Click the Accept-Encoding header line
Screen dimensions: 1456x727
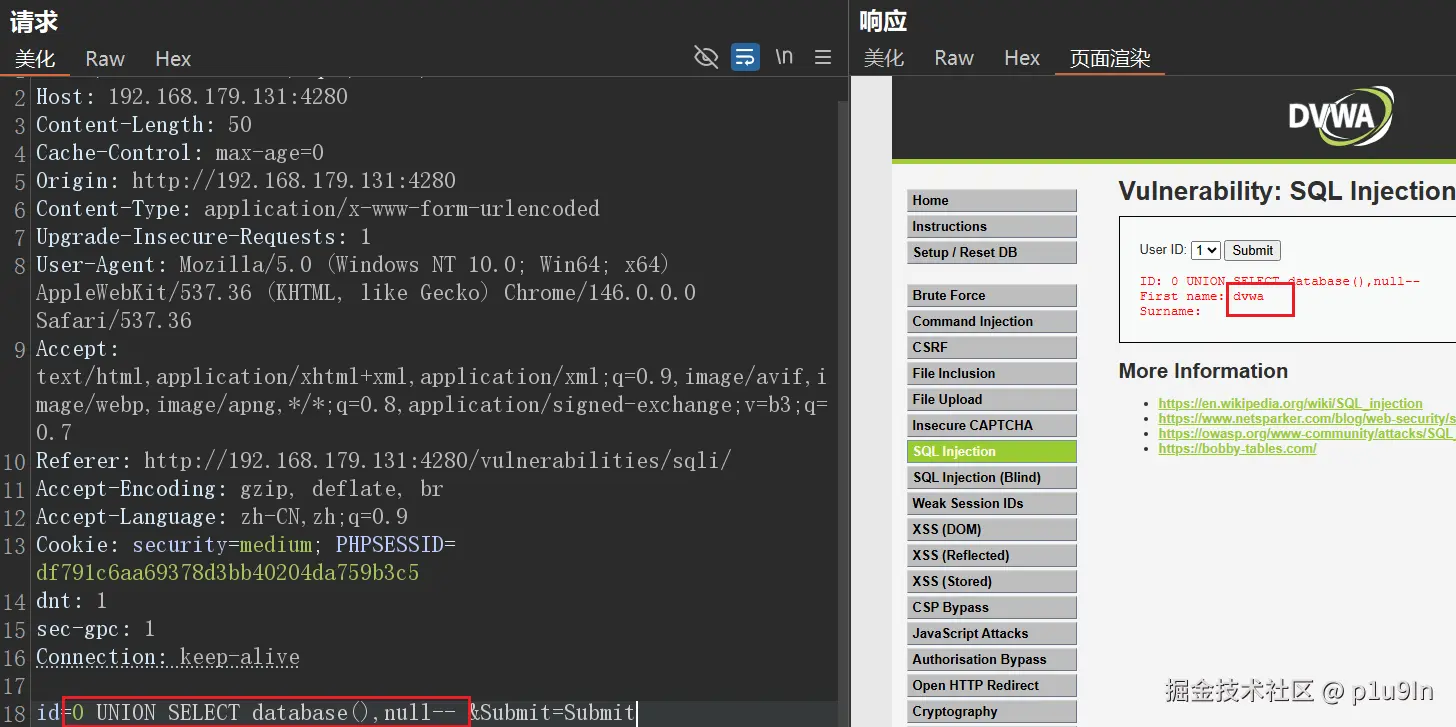click(240, 489)
